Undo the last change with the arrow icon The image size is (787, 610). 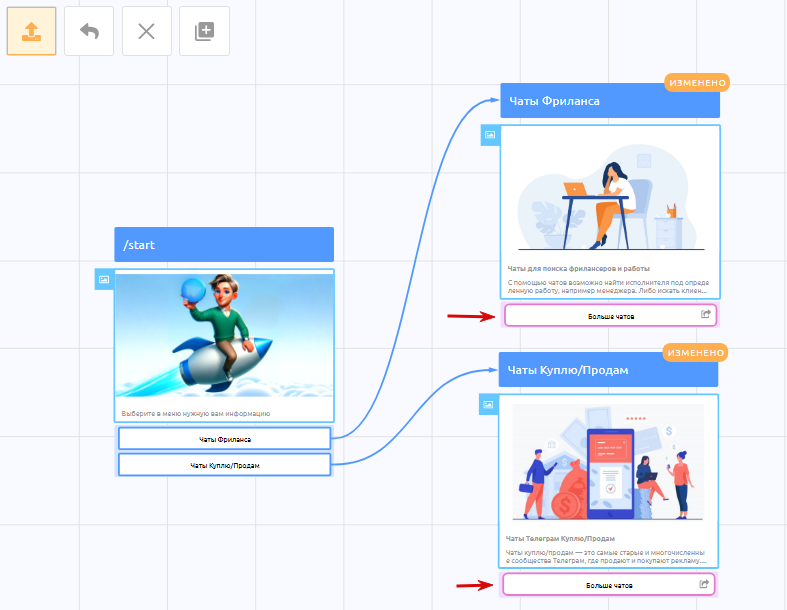(x=89, y=31)
